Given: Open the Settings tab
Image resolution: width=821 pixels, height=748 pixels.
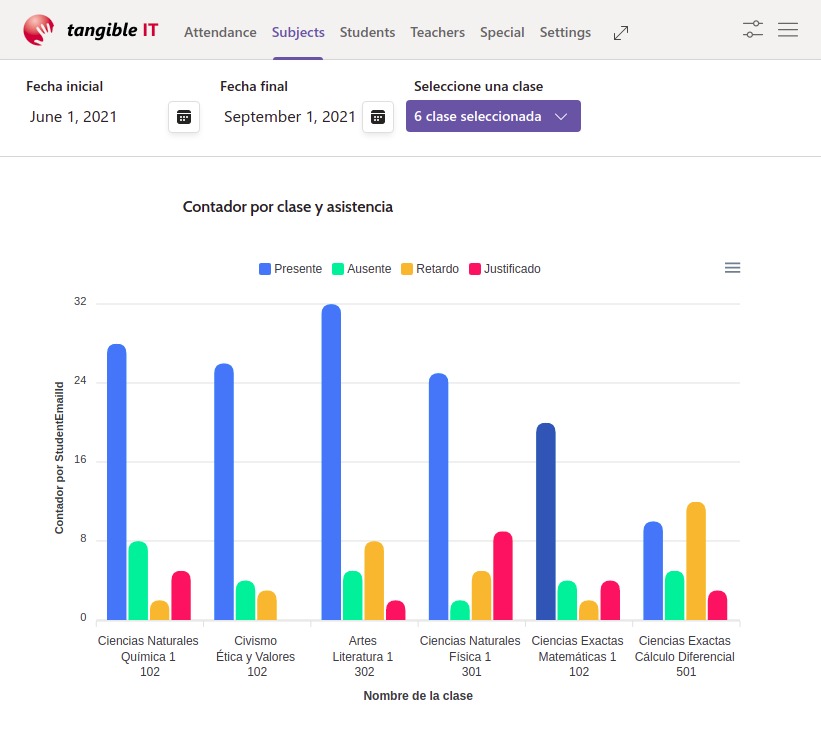Looking at the screenshot, I should [565, 32].
